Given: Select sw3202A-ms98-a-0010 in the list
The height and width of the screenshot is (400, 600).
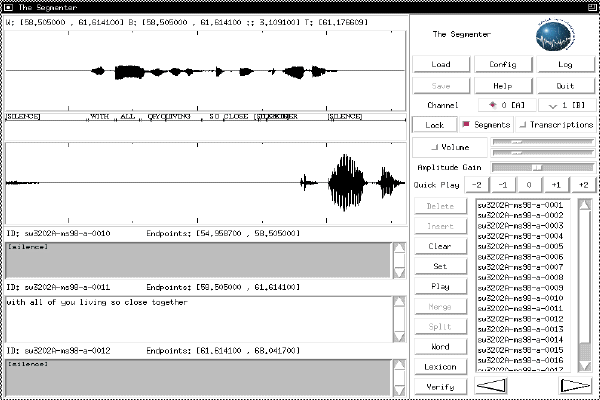Looking at the screenshot, I should [x=520, y=298].
